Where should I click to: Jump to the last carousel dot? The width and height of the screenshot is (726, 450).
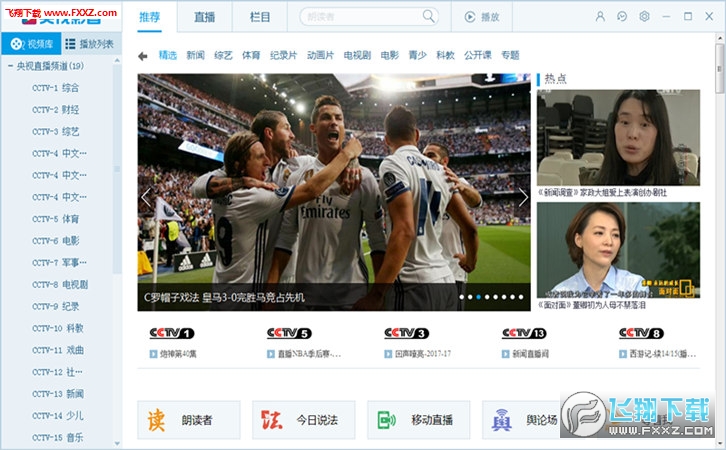521,297
